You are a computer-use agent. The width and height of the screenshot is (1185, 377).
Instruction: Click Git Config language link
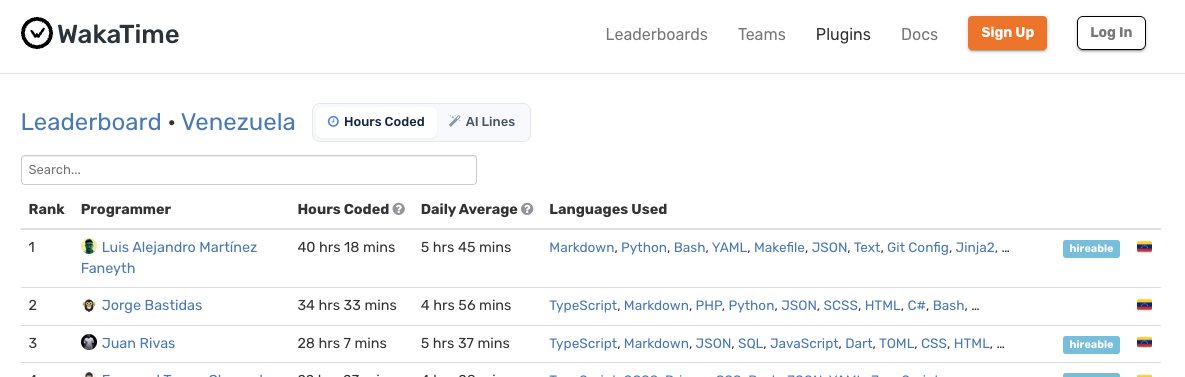pyautogui.click(x=917, y=247)
